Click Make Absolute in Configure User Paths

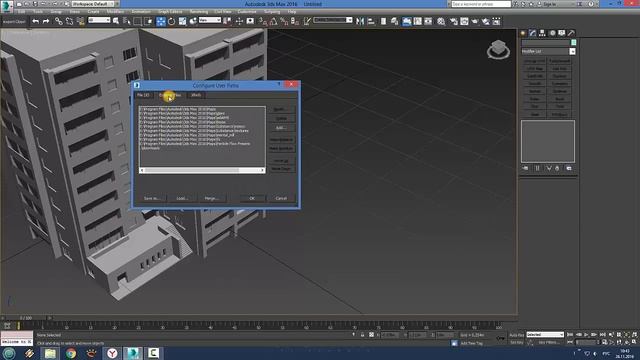pyautogui.click(x=281, y=149)
